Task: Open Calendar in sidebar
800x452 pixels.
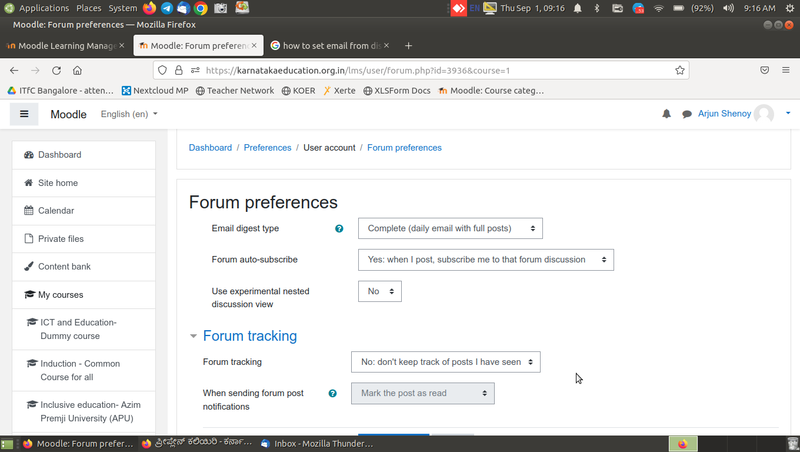Action: pos(84,211)
